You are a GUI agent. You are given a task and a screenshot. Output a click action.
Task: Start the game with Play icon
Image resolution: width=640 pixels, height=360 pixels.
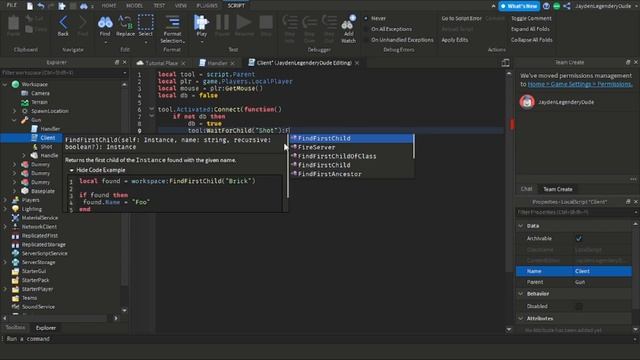(x=201, y=22)
